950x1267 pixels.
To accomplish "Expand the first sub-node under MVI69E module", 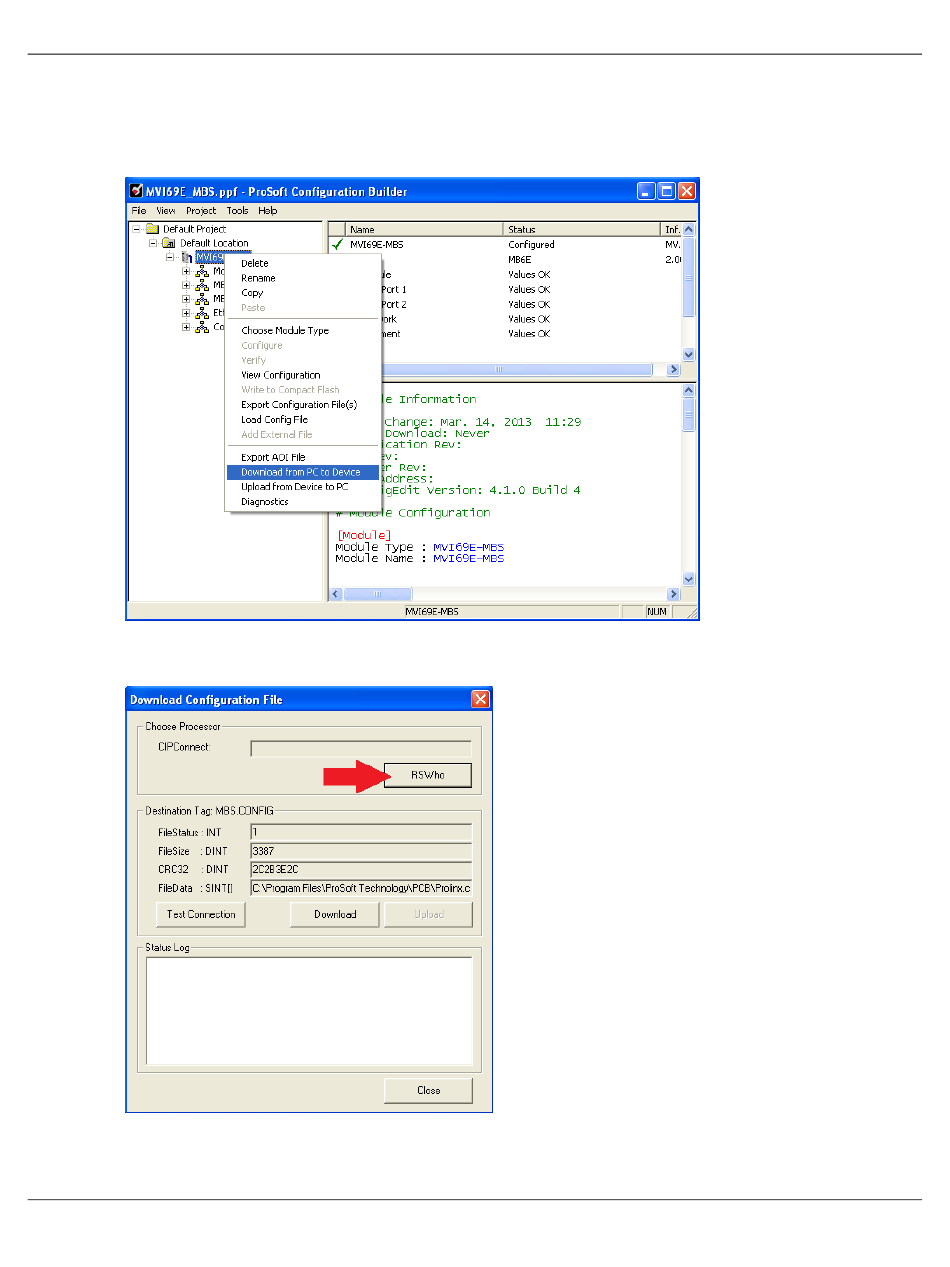I will click(x=186, y=271).
